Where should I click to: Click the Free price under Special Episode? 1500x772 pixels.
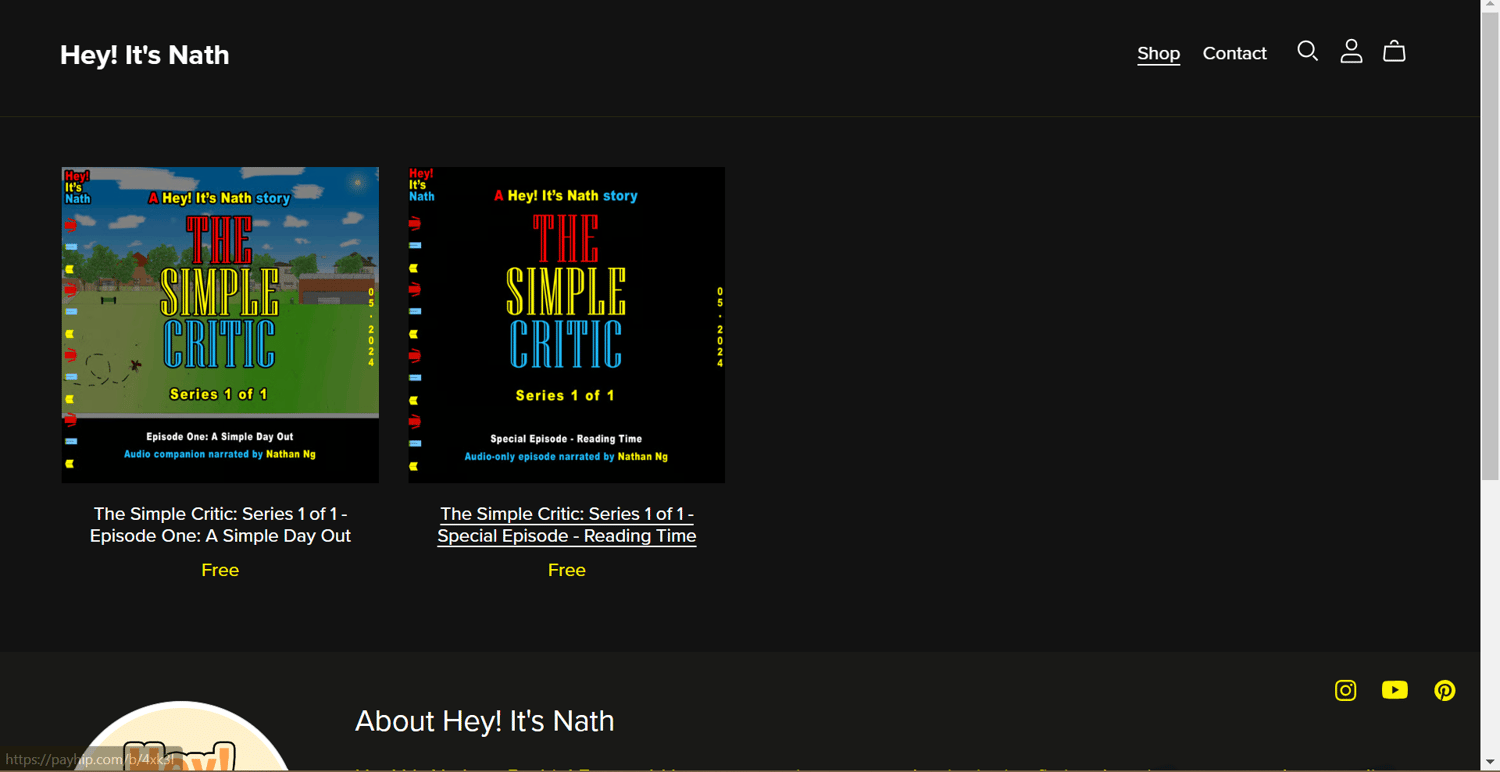click(567, 570)
